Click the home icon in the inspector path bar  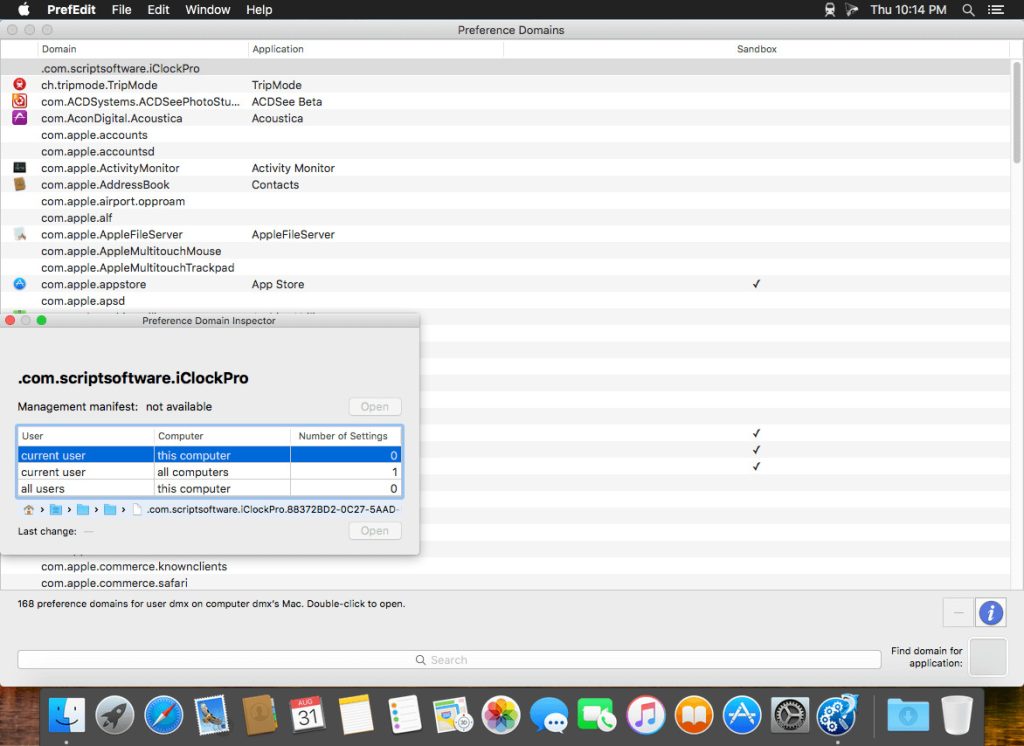[28, 509]
